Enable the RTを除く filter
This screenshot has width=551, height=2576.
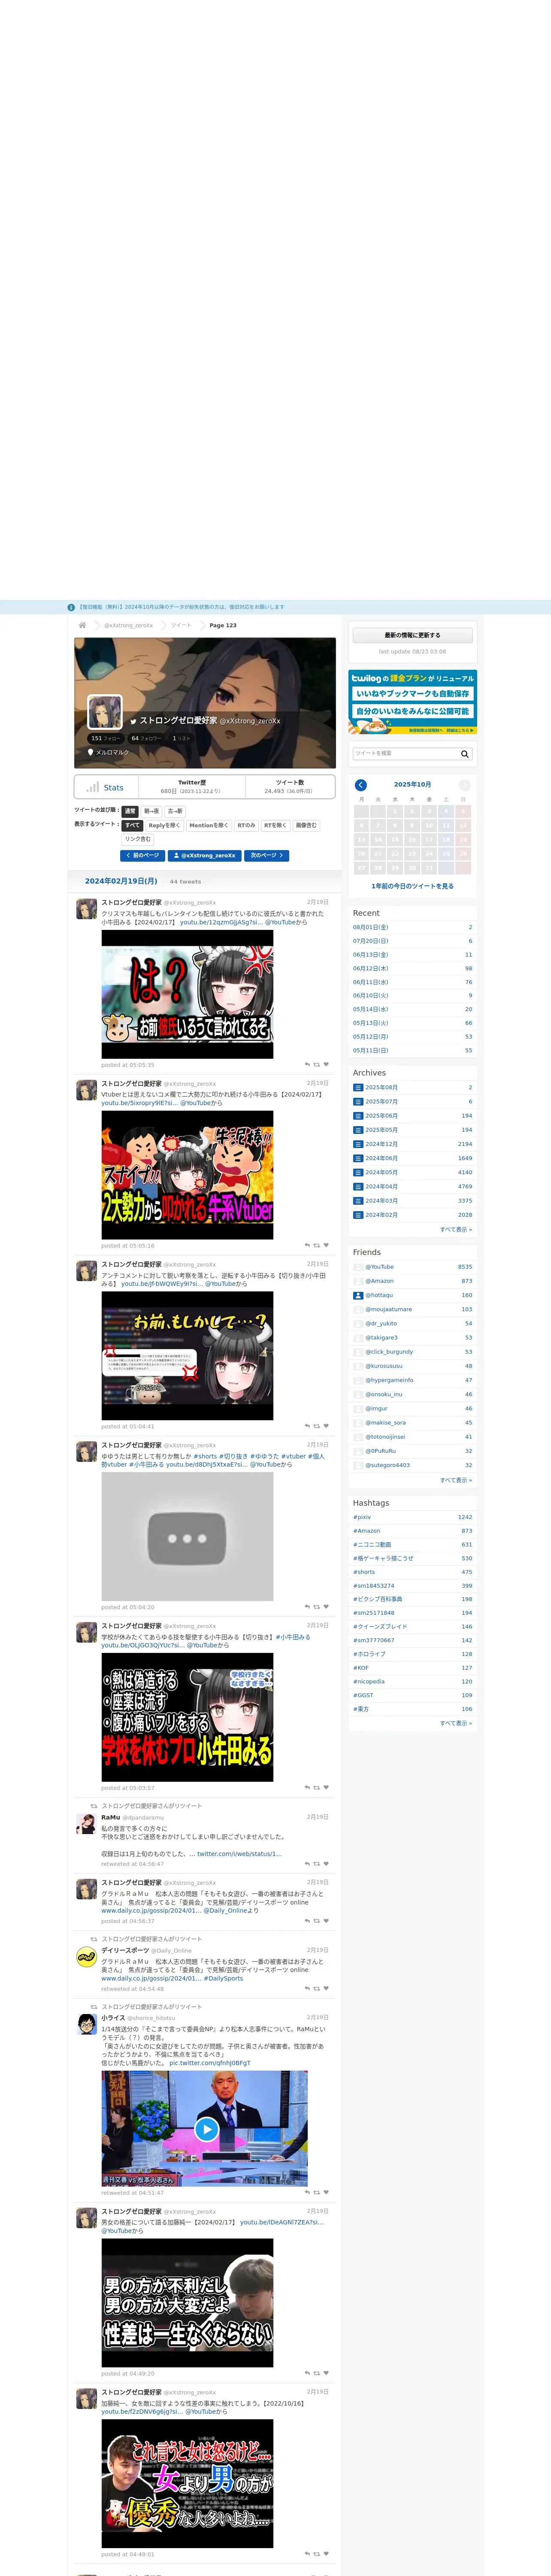click(x=275, y=825)
